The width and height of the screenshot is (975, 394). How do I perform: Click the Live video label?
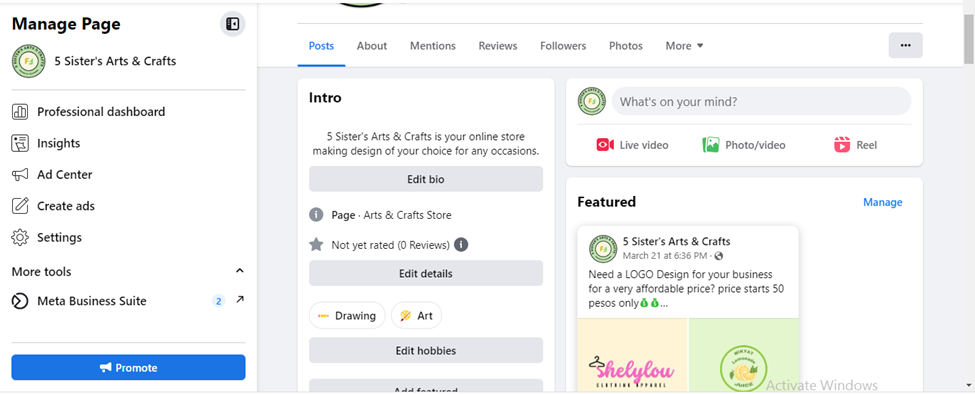pyautogui.click(x=644, y=145)
